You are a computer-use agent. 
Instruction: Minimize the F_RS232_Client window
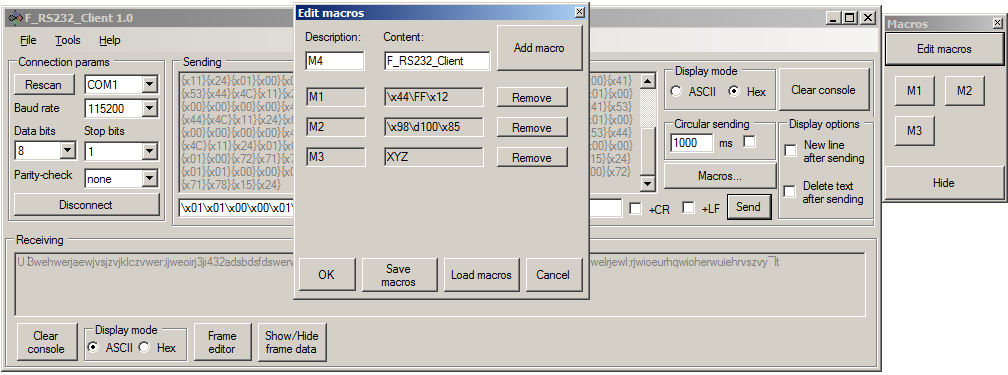834,18
